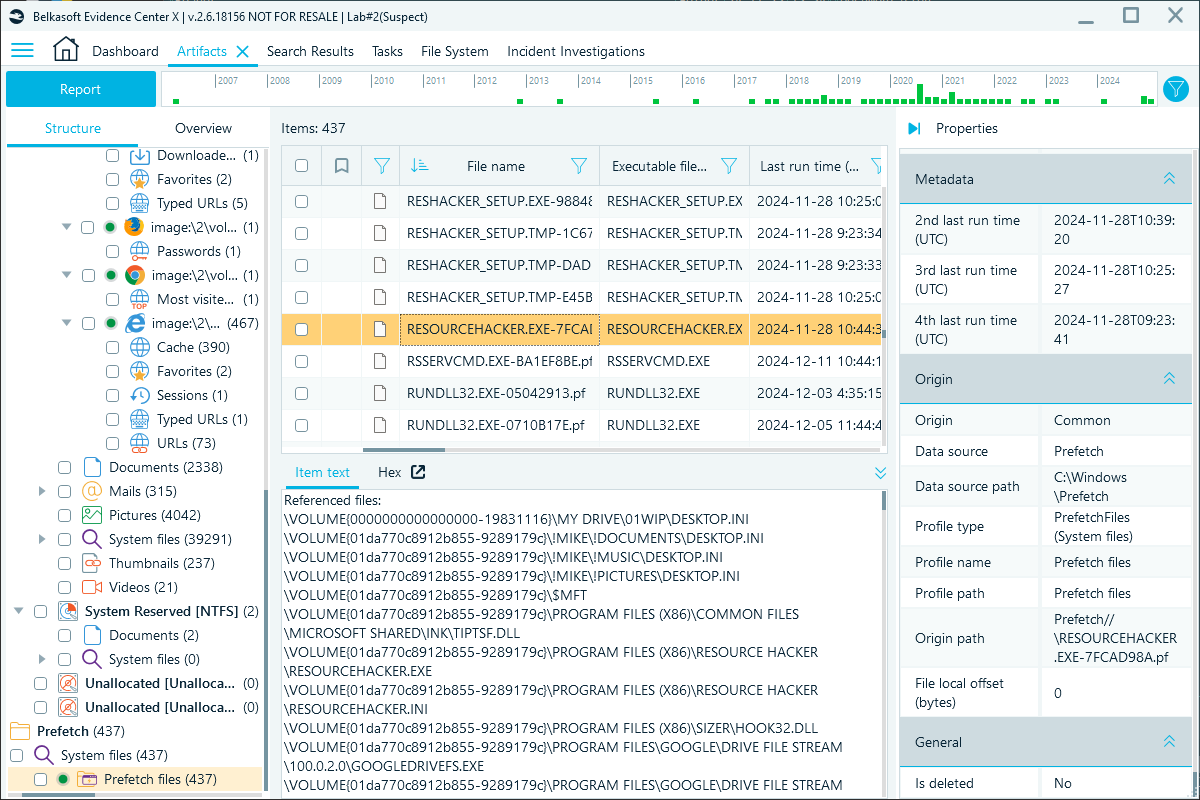Select the RUNDLL32.EXE-05042913.pf row
This screenshot has width=1200, height=800.
pos(583,393)
